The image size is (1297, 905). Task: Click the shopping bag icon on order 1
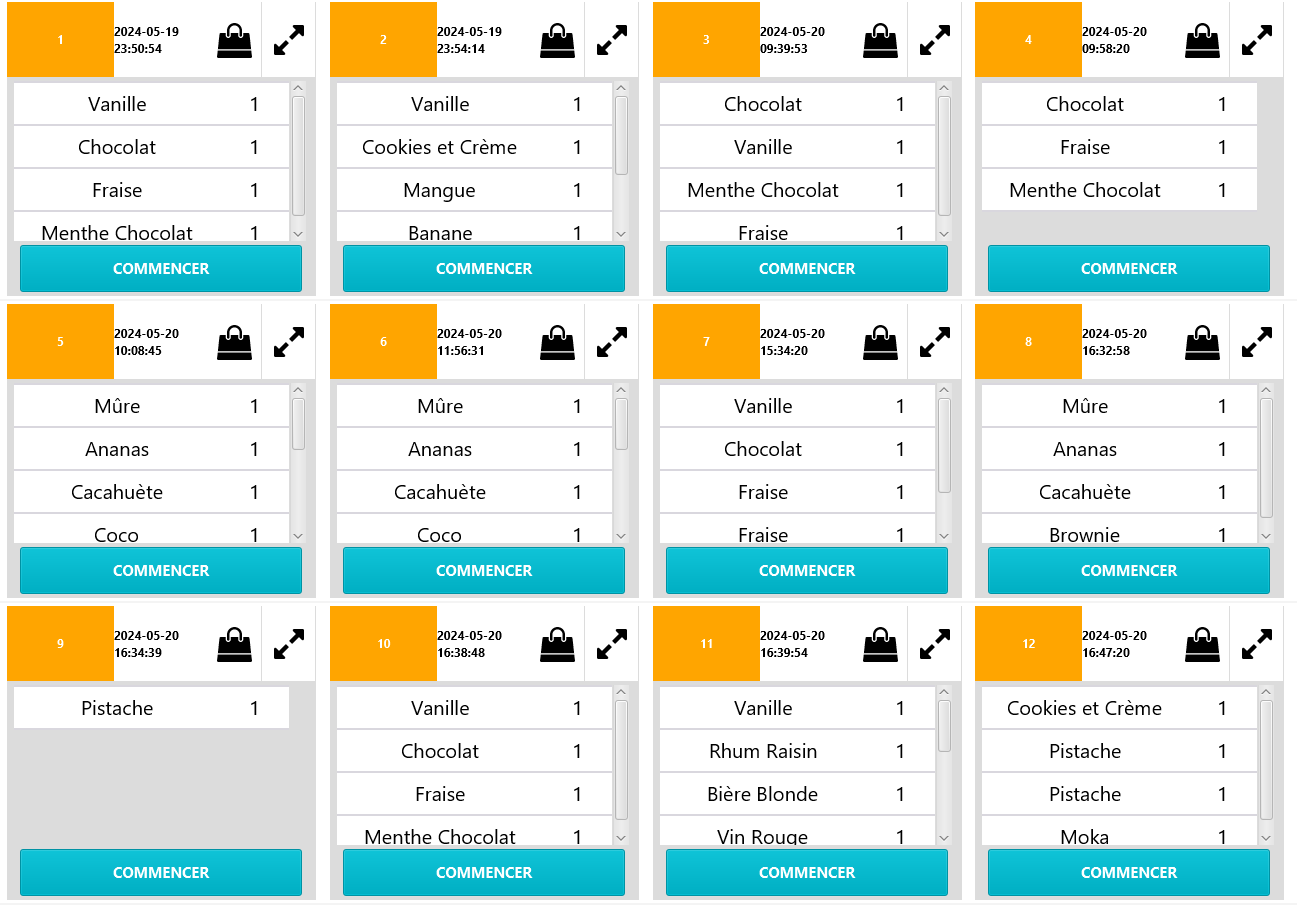click(x=235, y=40)
